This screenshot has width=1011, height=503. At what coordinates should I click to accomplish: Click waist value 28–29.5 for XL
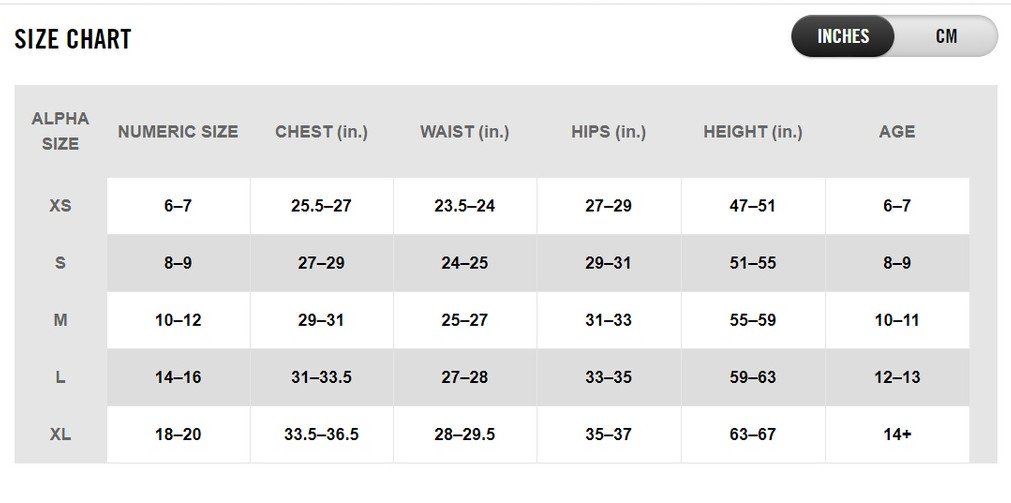[x=464, y=434]
